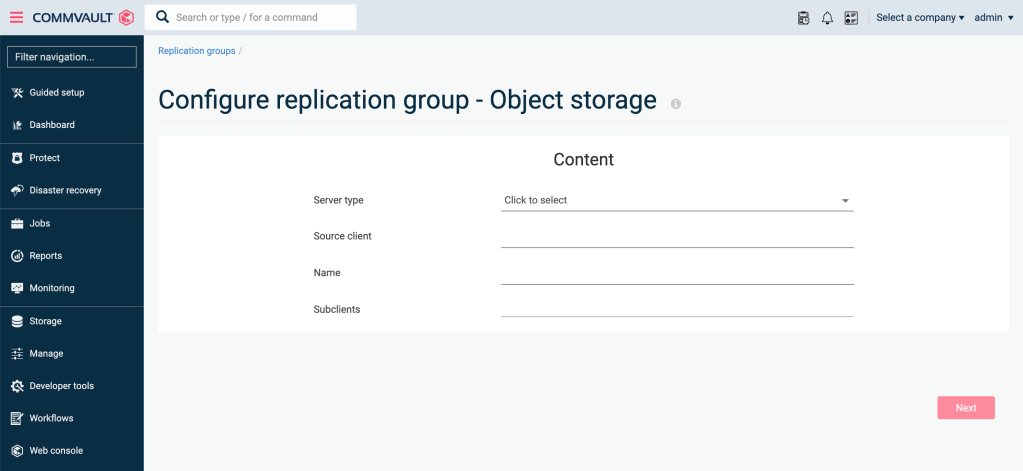Image resolution: width=1023 pixels, height=471 pixels.
Task: Expand the Select a company dropdown
Action: [920, 18]
